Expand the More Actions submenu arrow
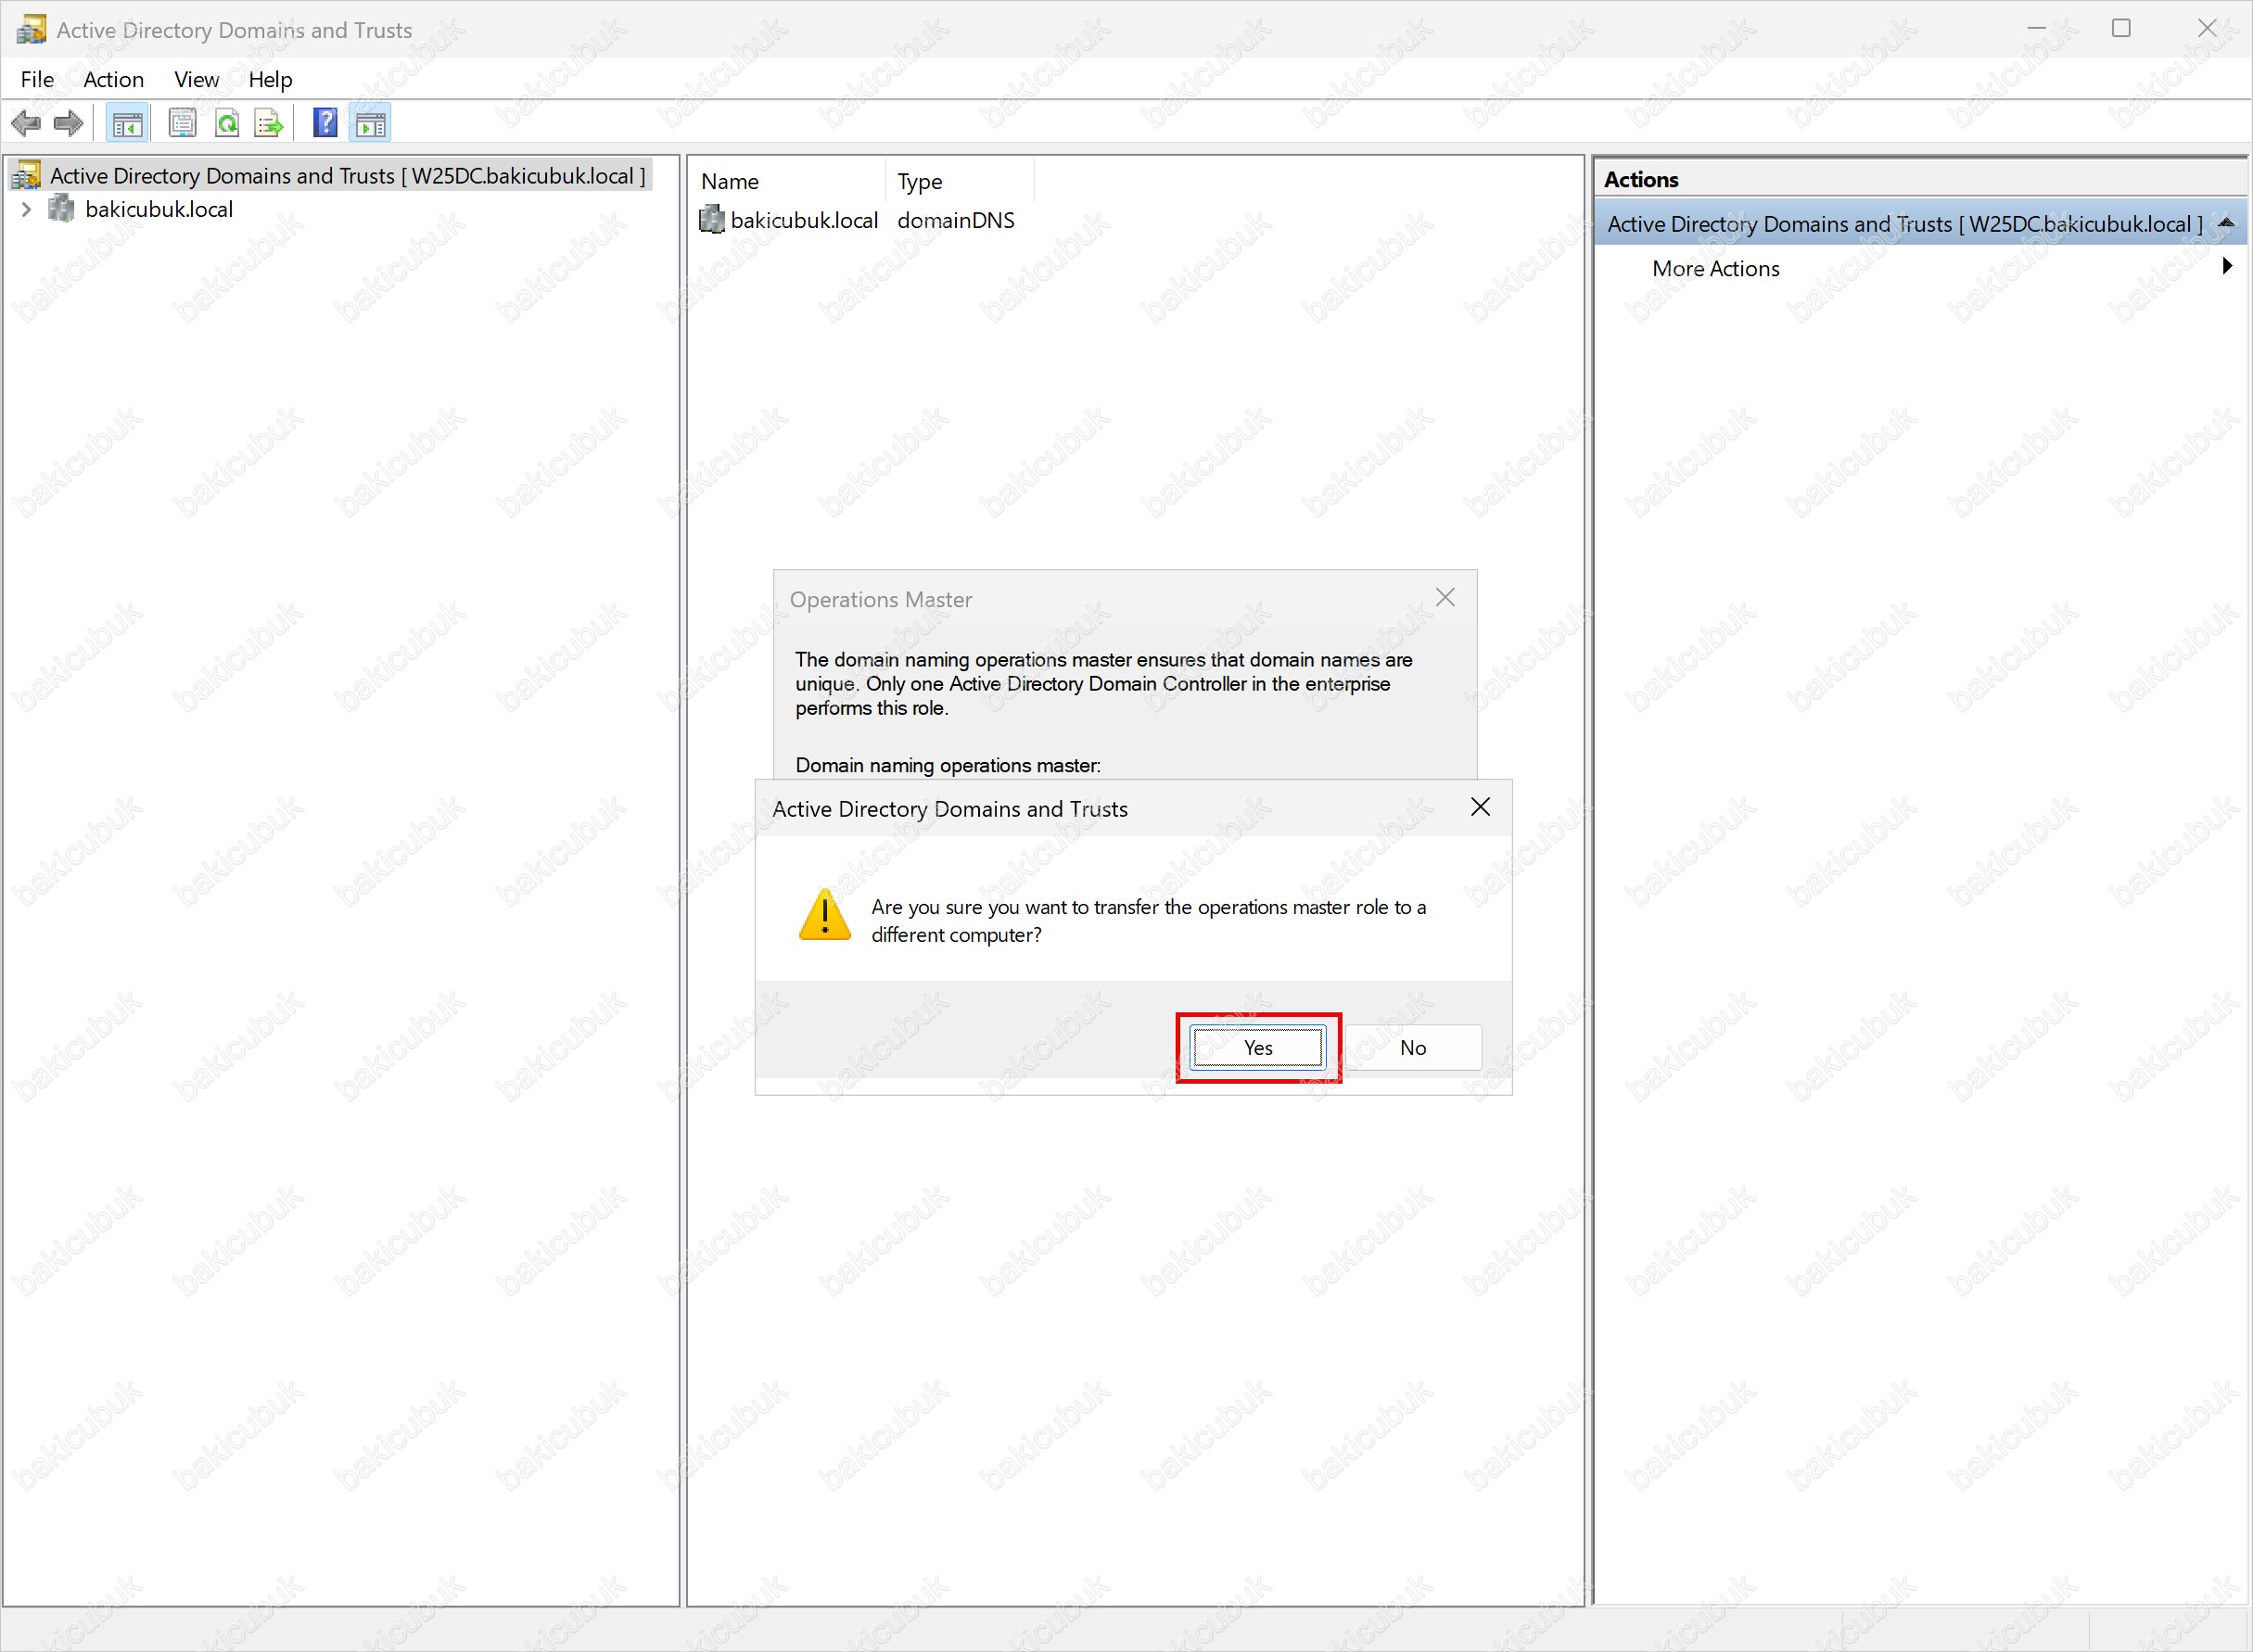Image resolution: width=2253 pixels, height=1652 pixels. (2227, 267)
